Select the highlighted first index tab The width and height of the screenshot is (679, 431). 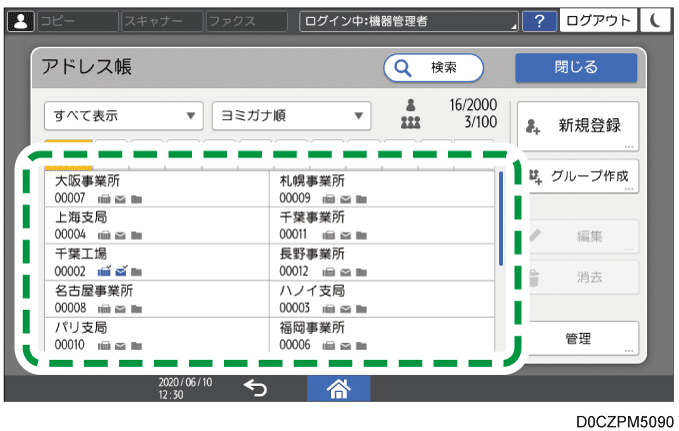click(68, 154)
